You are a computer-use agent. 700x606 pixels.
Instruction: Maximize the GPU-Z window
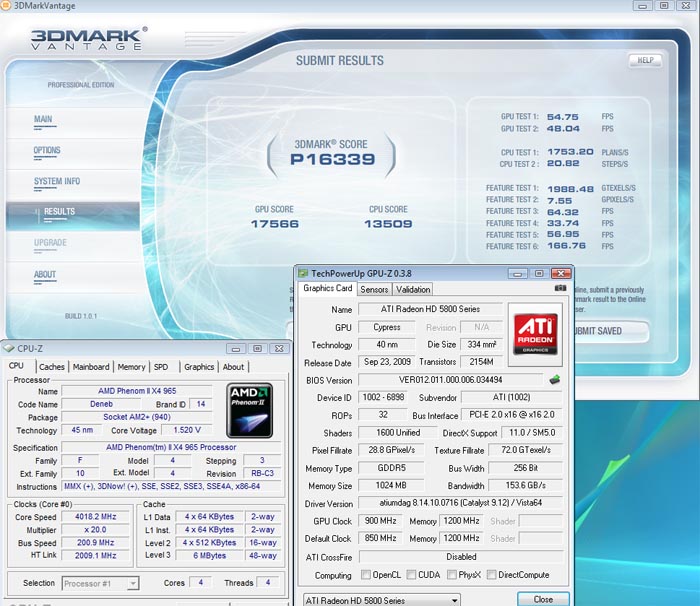(539, 273)
